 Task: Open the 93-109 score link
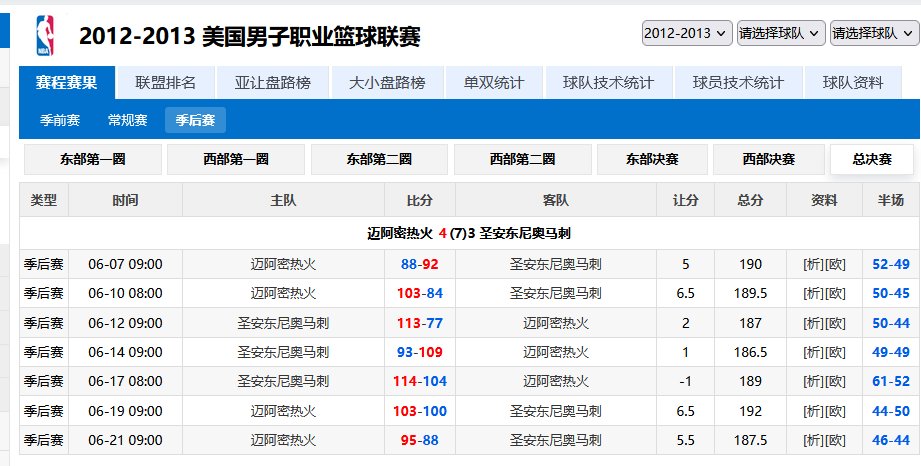(x=419, y=352)
